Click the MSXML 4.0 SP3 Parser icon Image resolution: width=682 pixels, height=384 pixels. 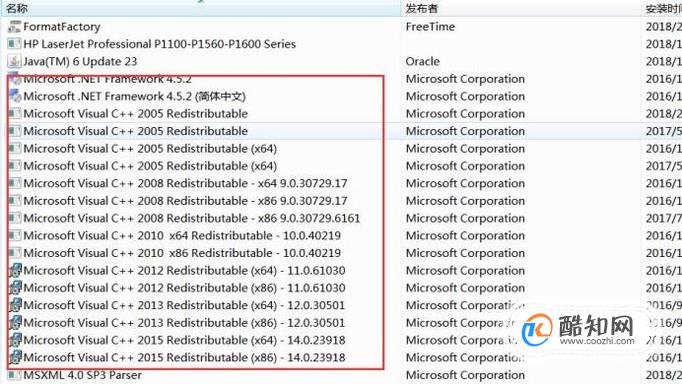tap(14, 375)
